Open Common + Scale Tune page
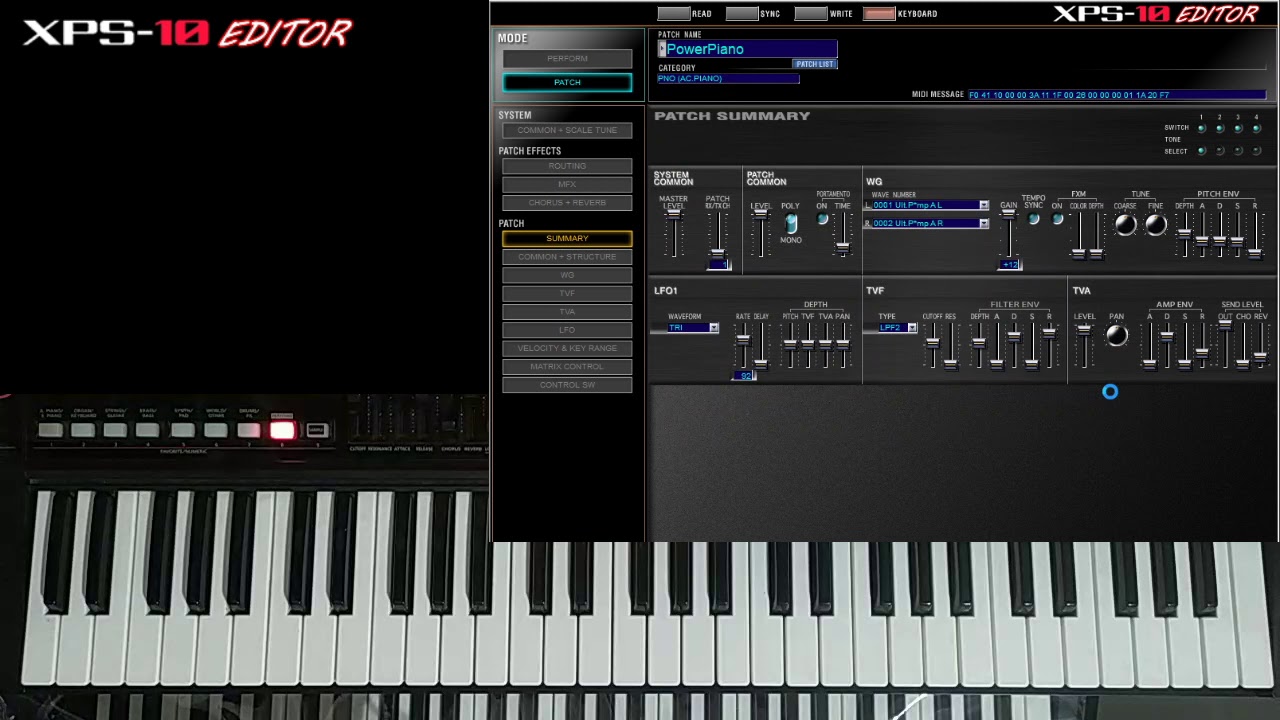 (567, 130)
